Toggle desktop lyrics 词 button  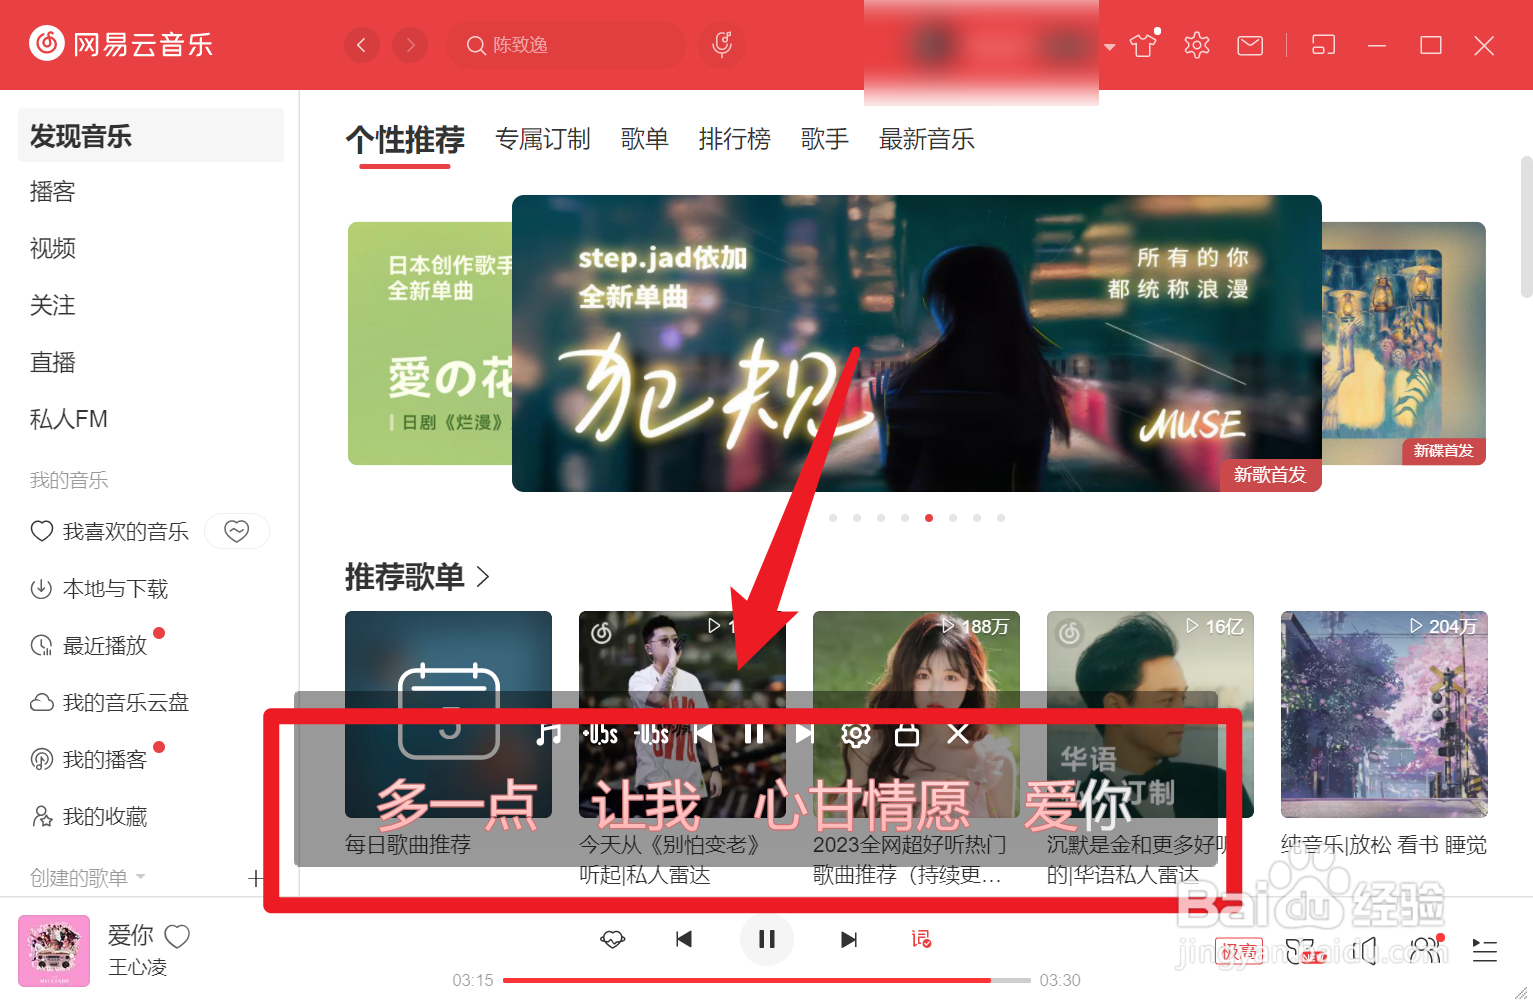[921, 939]
